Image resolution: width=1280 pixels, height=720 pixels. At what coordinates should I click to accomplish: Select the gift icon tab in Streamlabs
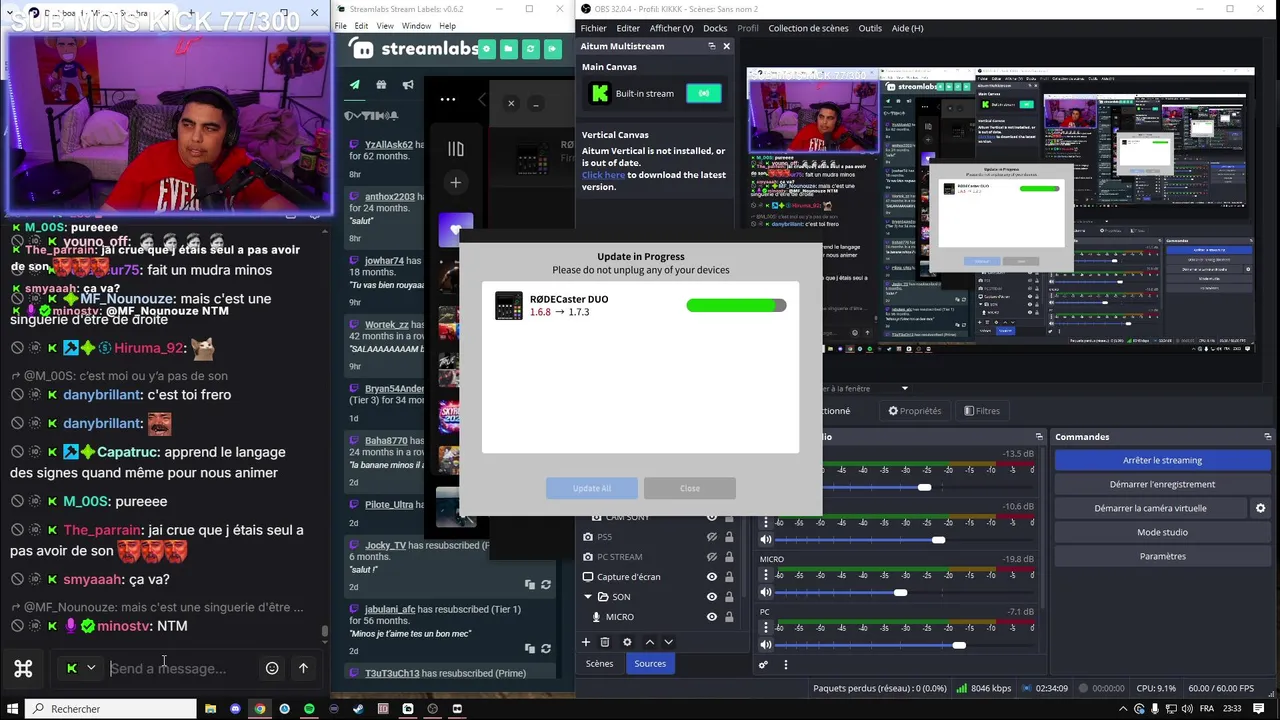point(381,85)
